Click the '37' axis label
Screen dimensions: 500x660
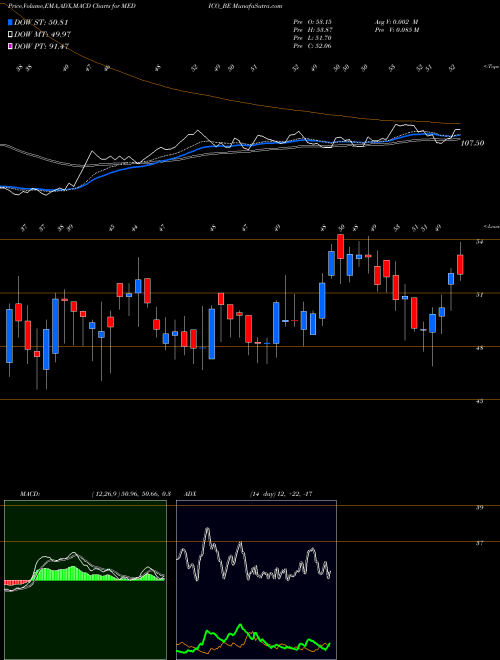click(479, 543)
